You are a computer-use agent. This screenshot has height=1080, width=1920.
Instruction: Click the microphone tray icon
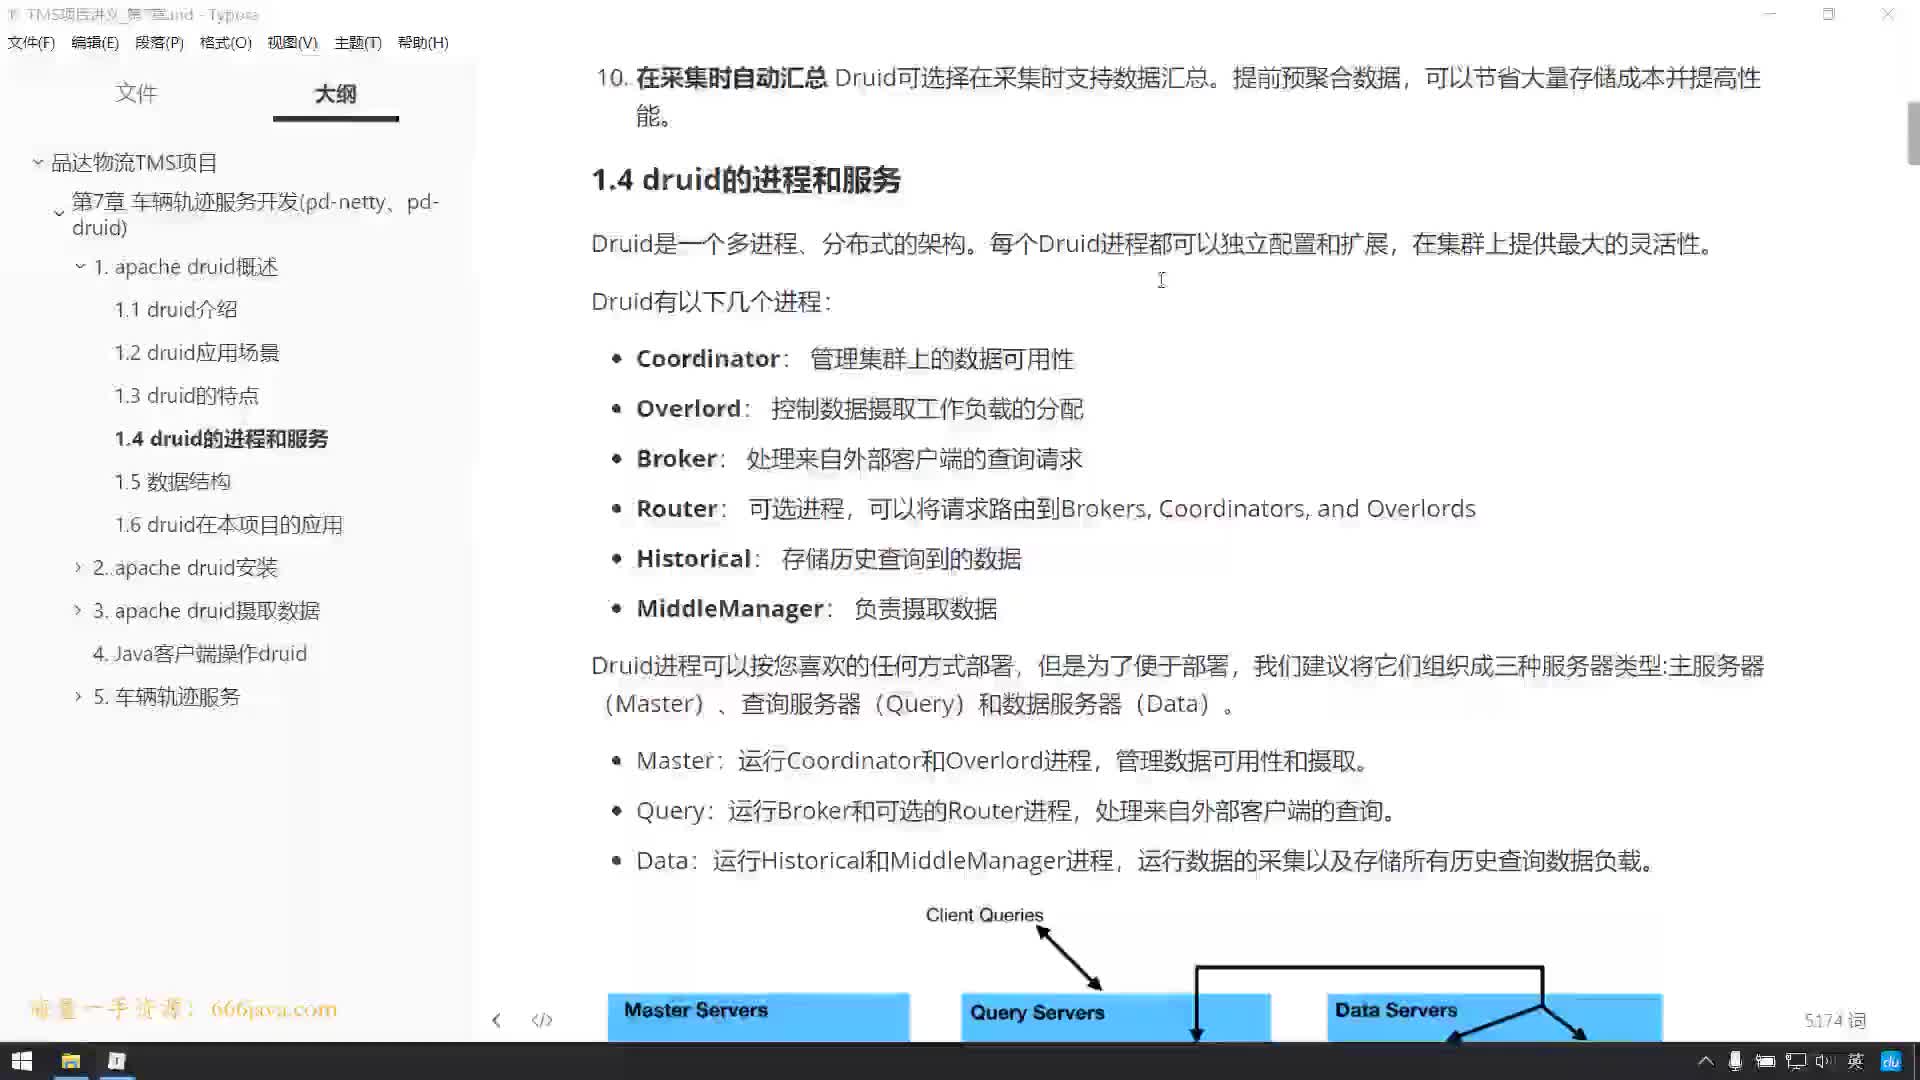pos(1736,1061)
